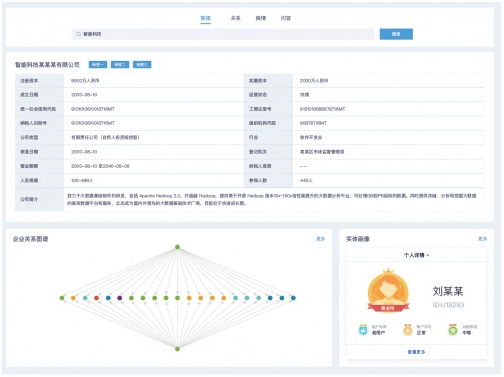Click the blue 搜索 button
Image resolution: width=504 pixels, height=377 pixels.
coord(396,34)
